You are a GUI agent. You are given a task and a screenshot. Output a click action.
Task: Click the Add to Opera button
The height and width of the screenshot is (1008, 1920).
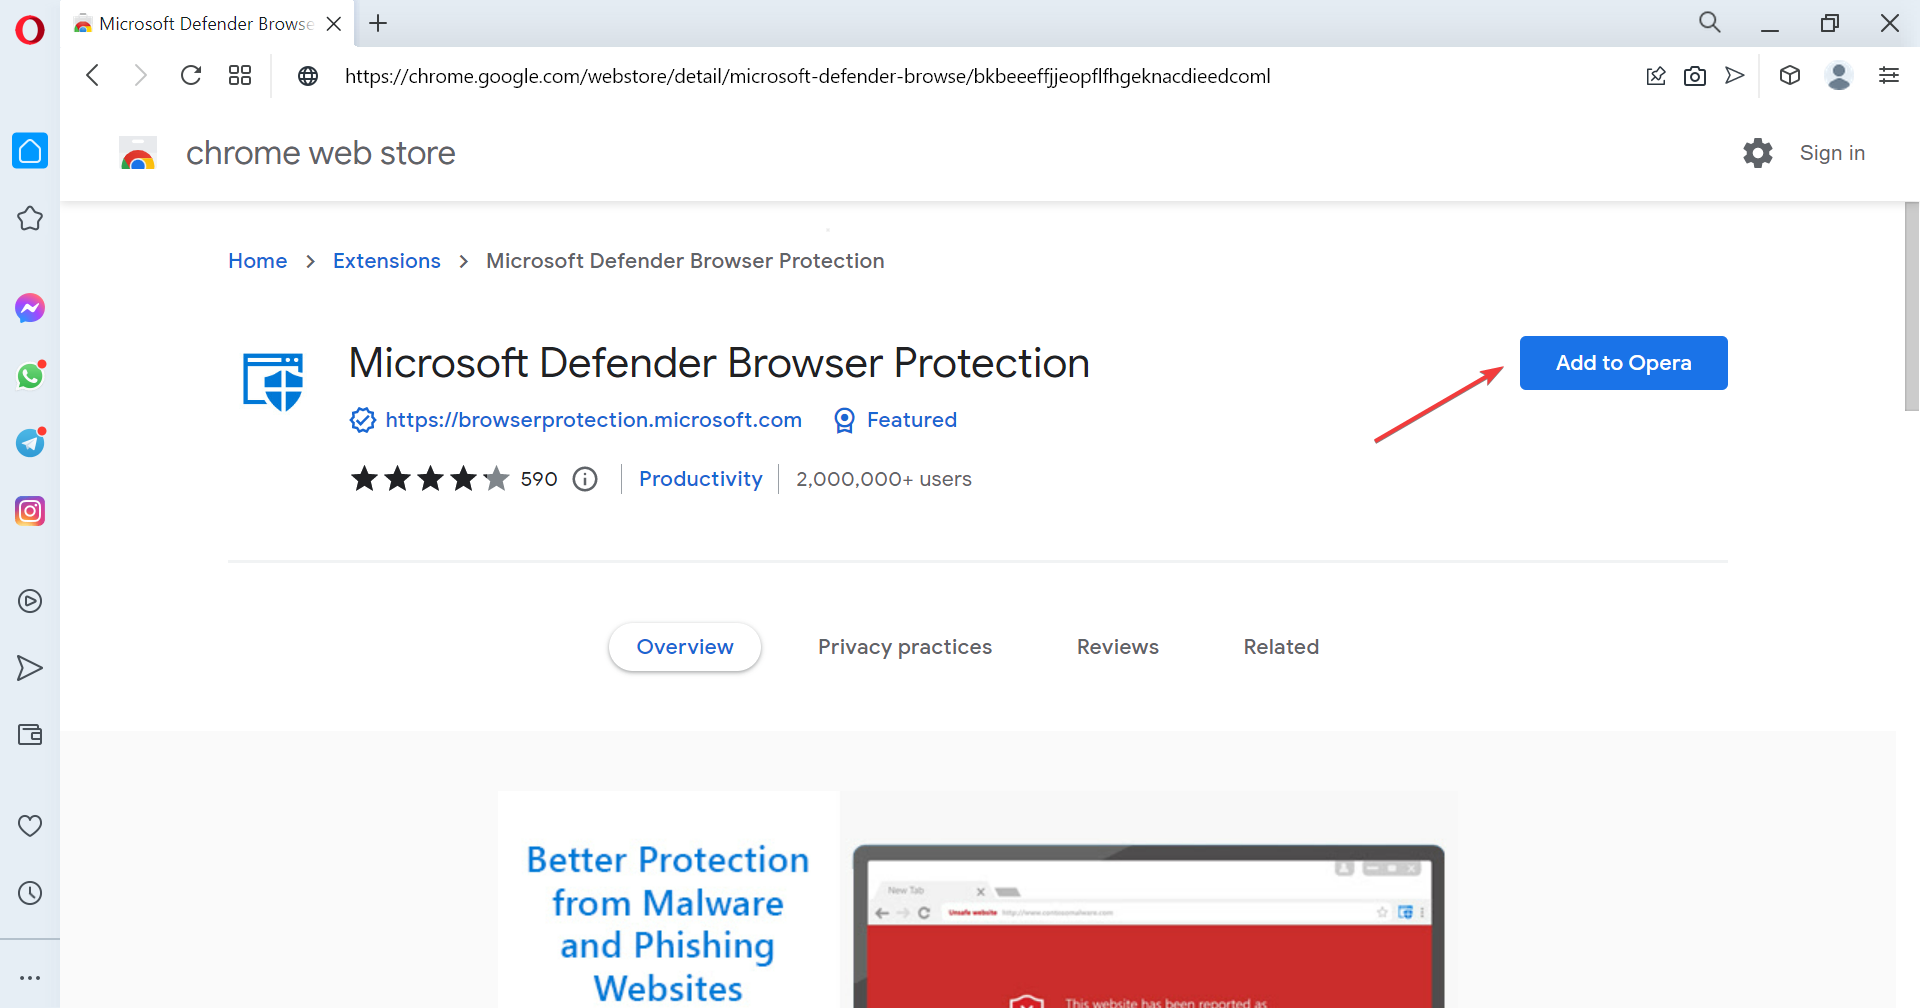tap(1623, 363)
